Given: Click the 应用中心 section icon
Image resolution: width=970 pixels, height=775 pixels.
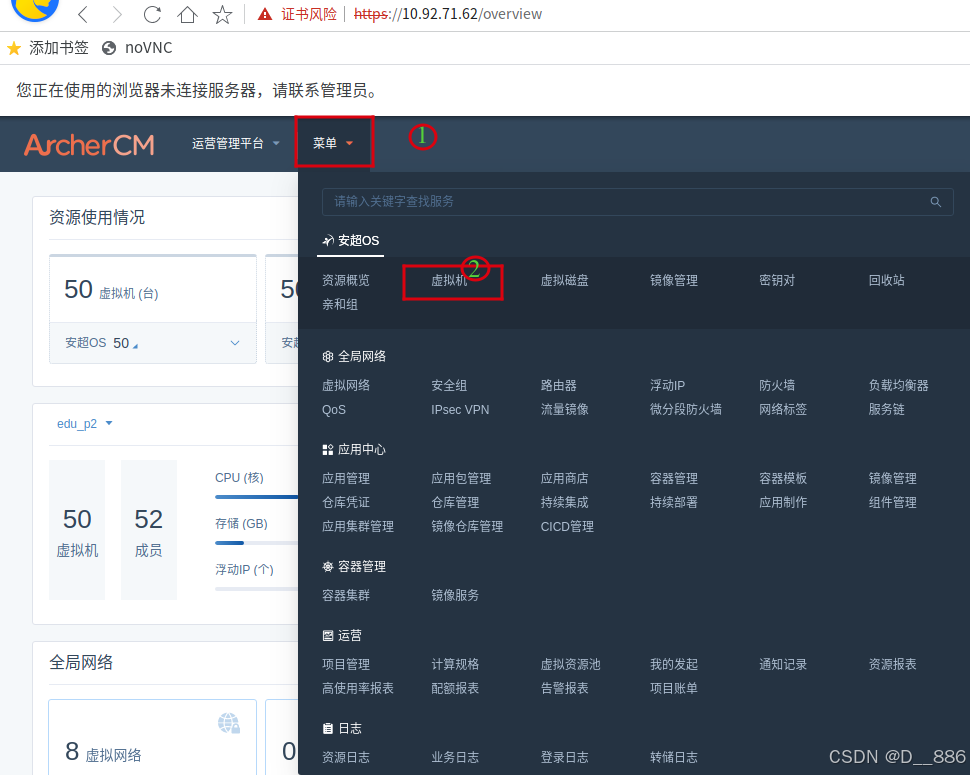Looking at the screenshot, I should pos(328,450).
